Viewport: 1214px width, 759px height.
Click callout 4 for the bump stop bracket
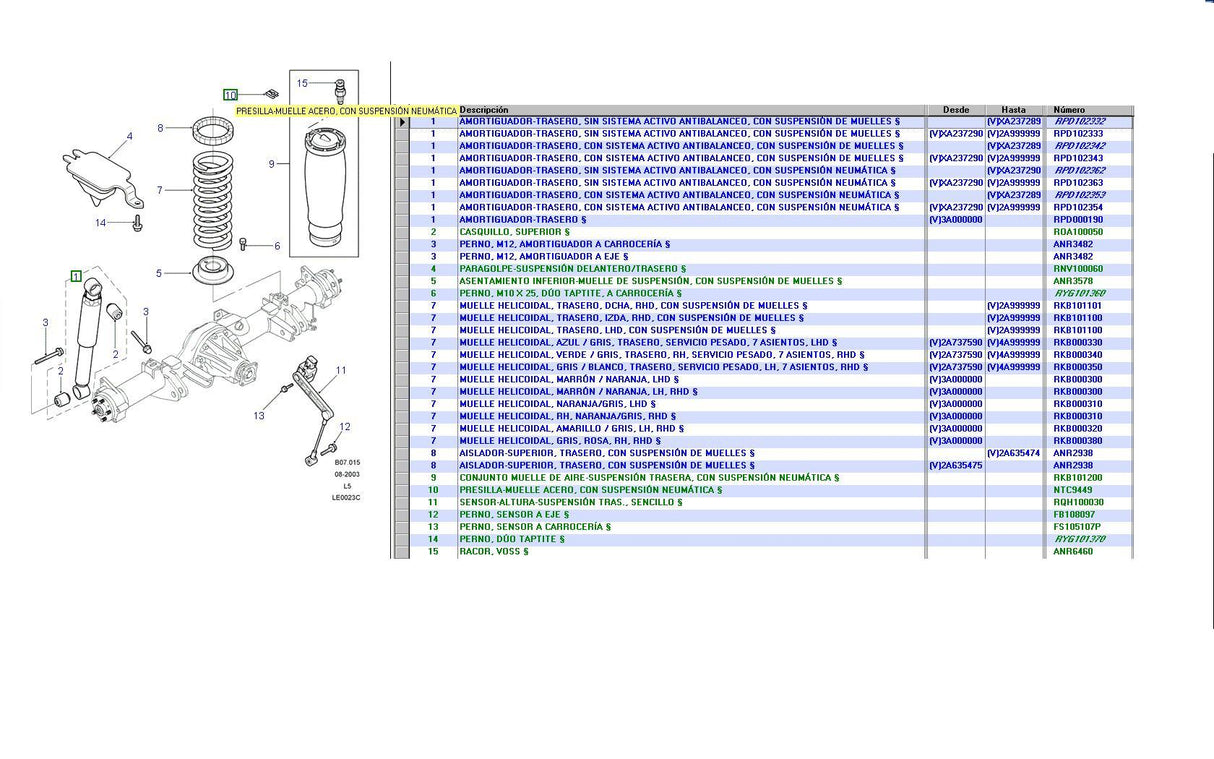pos(128,136)
